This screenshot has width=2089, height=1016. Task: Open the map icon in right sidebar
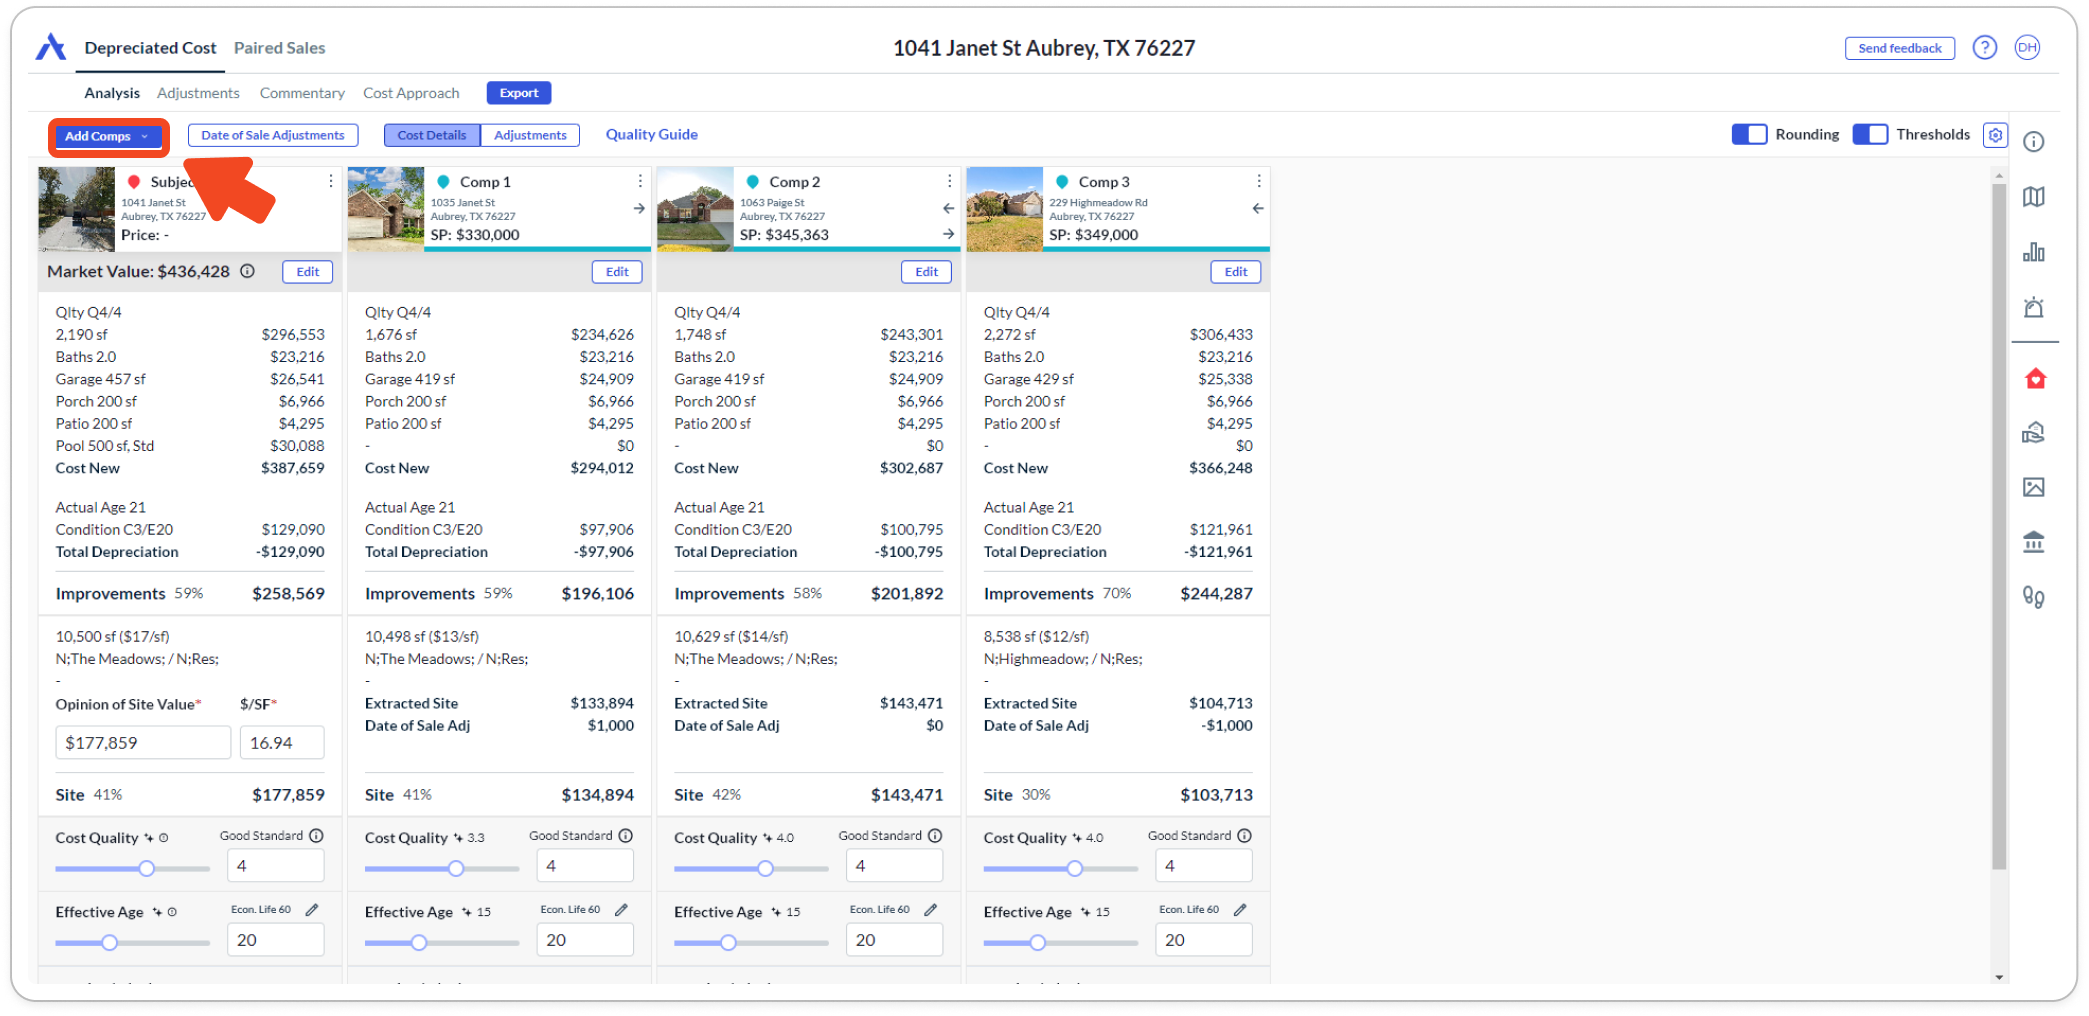pyautogui.click(x=2033, y=197)
